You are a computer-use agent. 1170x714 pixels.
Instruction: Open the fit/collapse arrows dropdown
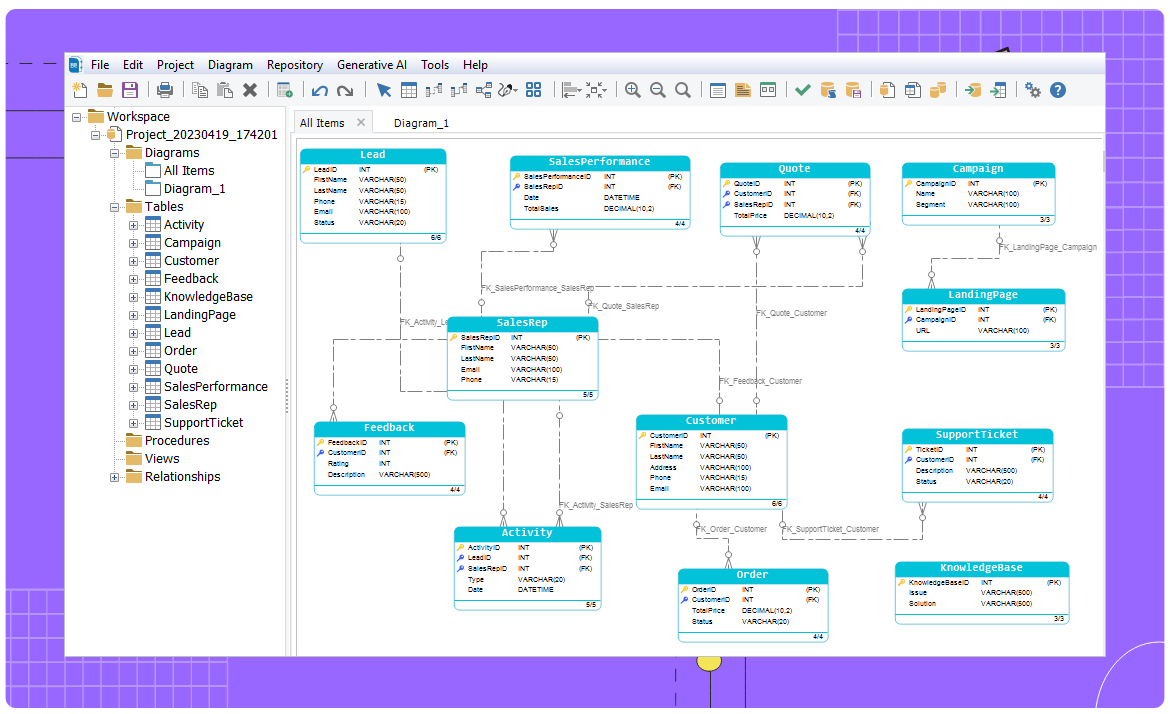(605, 91)
